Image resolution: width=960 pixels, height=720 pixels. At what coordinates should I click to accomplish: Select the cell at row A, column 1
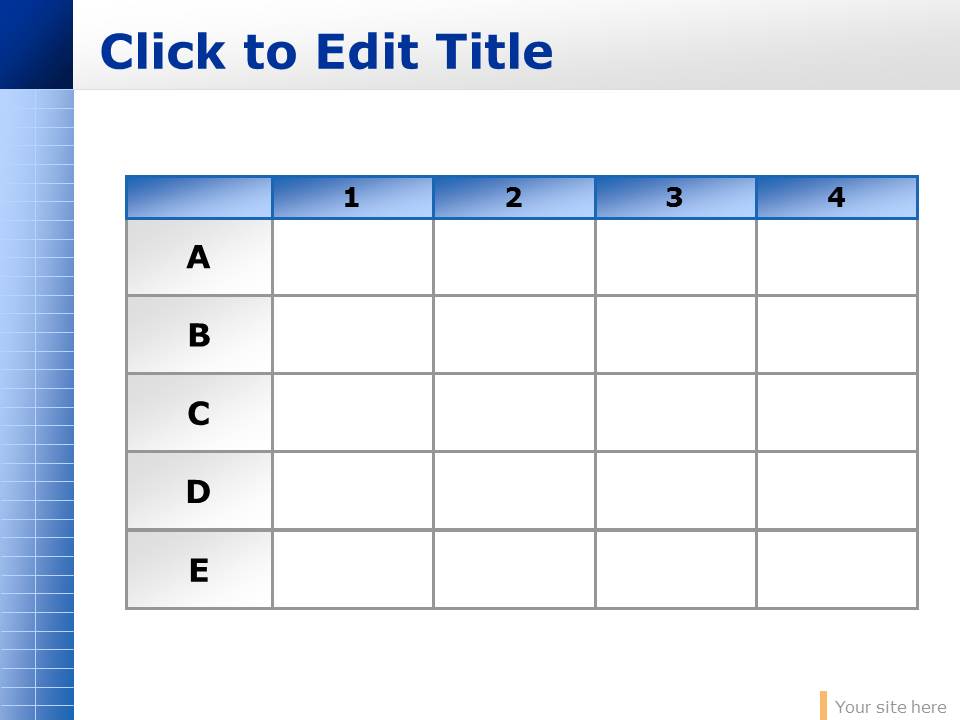352,257
